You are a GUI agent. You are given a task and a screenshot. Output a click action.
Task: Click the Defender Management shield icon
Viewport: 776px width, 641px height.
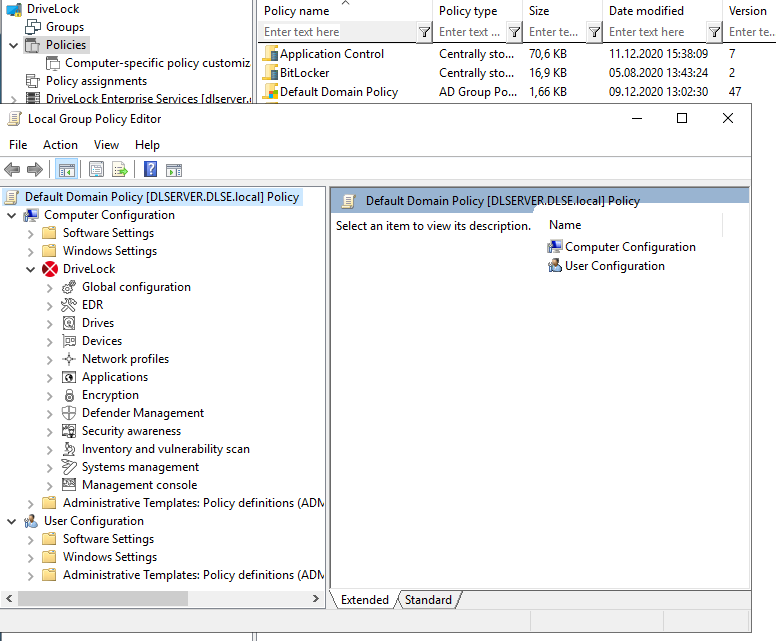pyautogui.click(x=69, y=413)
